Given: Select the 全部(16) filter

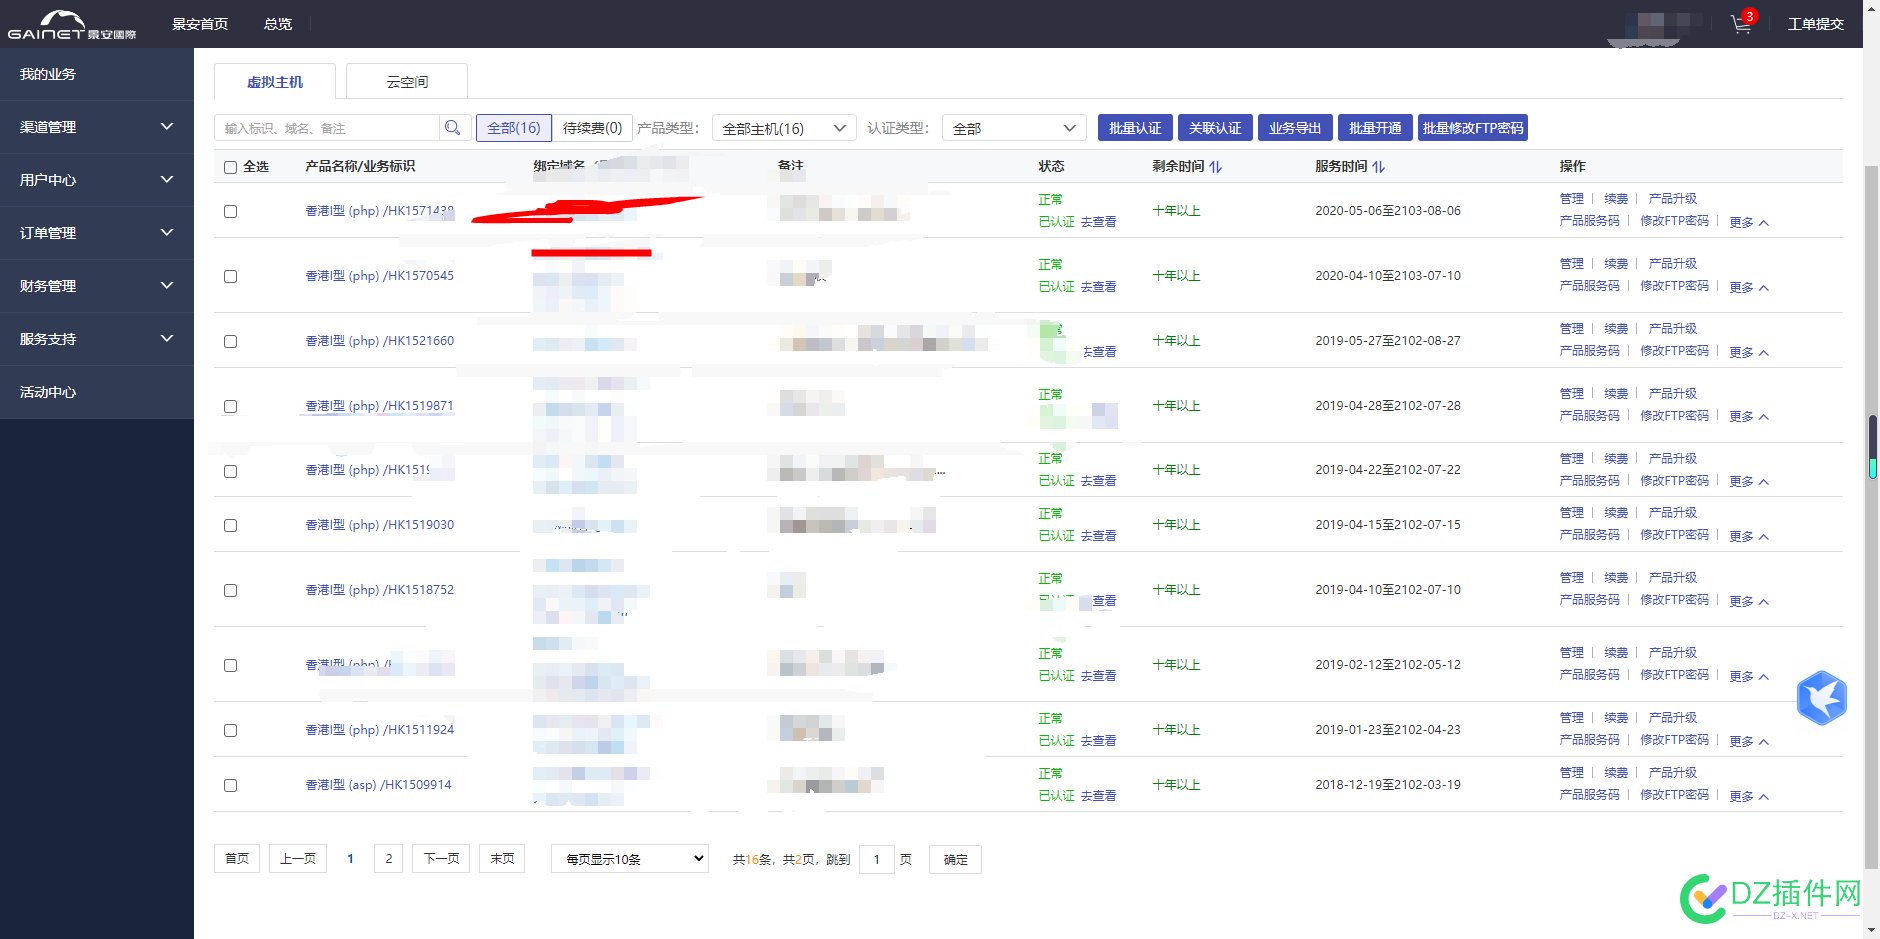Looking at the screenshot, I should (x=514, y=128).
